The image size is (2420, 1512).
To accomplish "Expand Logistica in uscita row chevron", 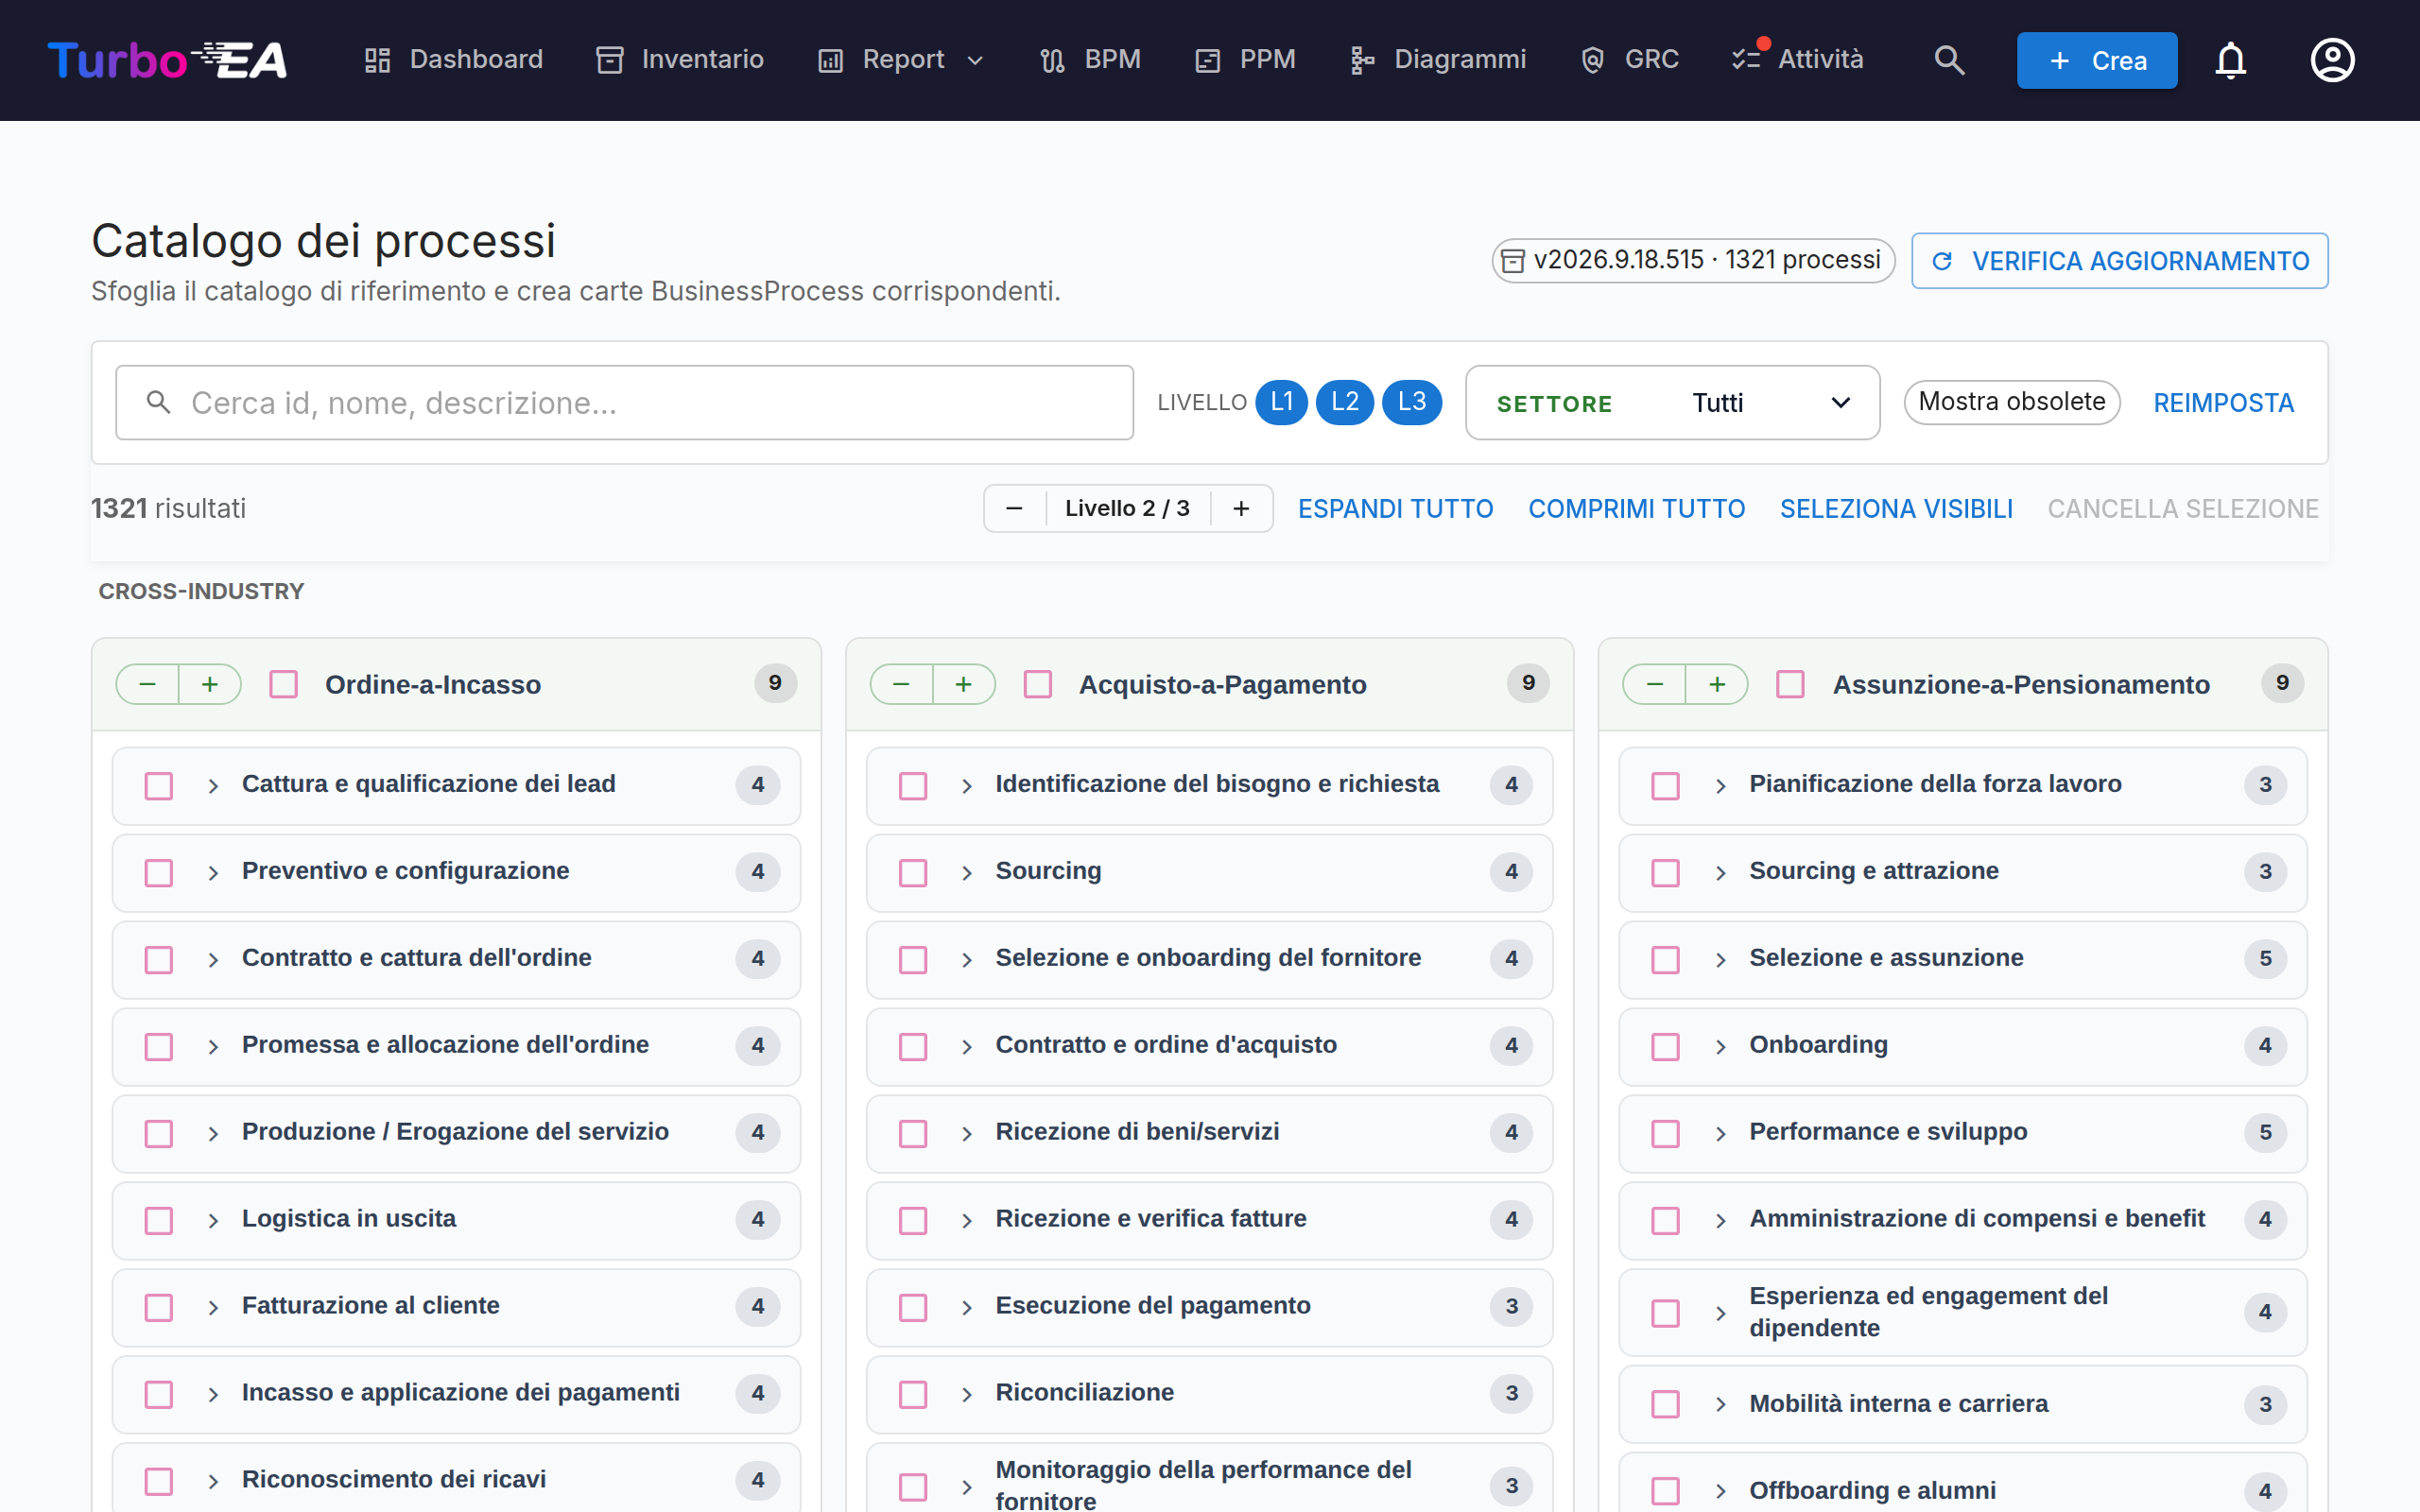I will pos(213,1220).
